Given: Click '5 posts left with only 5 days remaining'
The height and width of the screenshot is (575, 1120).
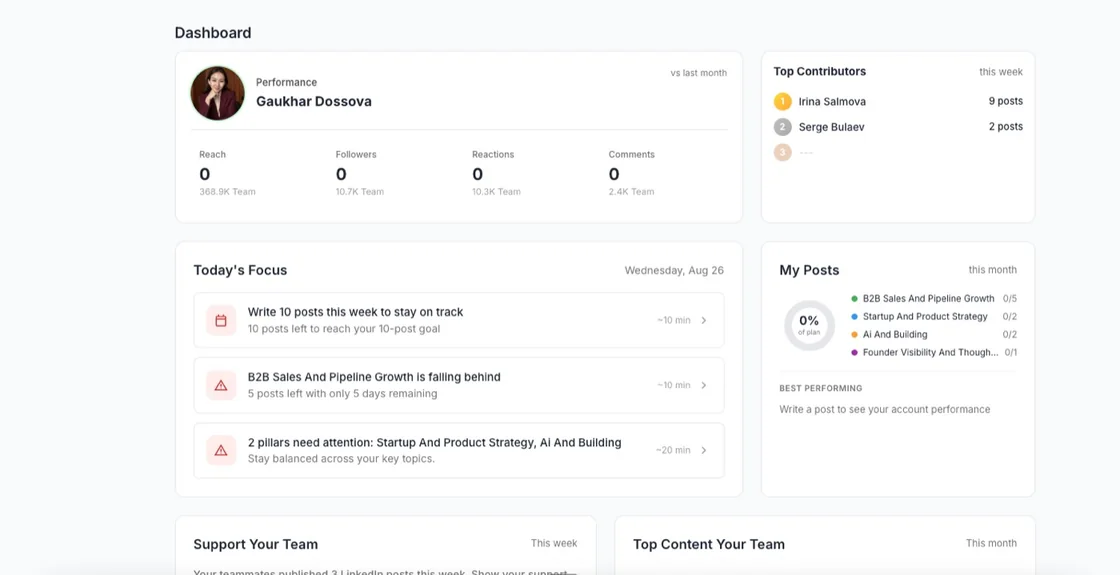Looking at the screenshot, I should pos(342,394).
